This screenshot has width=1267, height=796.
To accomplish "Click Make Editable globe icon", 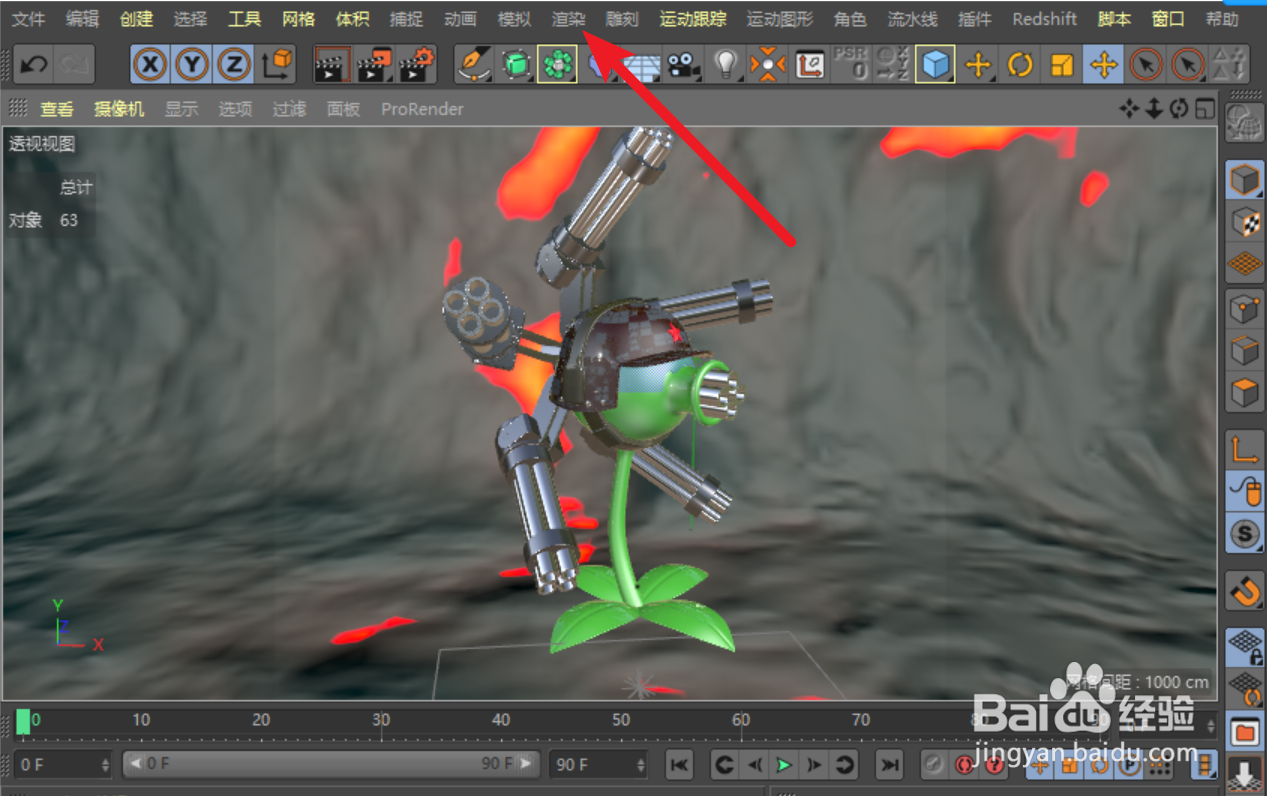I will pos(1245,125).
